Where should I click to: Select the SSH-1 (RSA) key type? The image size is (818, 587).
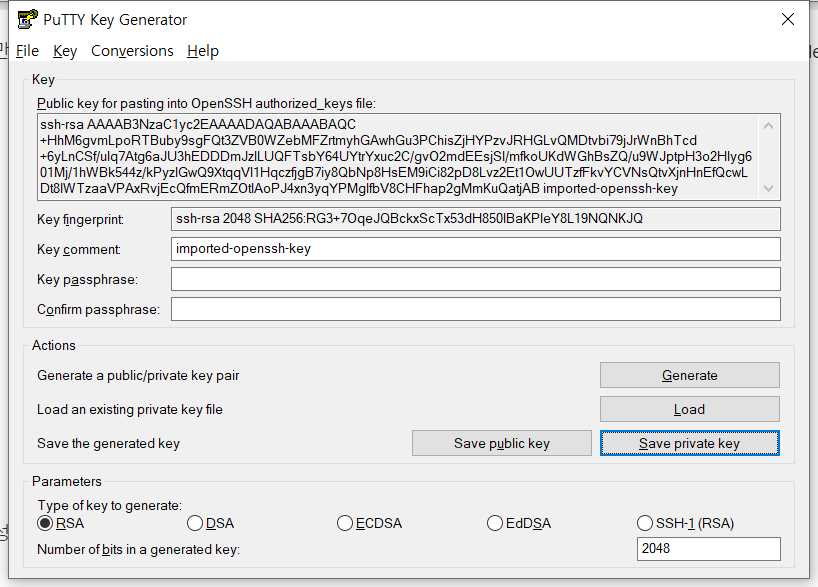(685, 523)
